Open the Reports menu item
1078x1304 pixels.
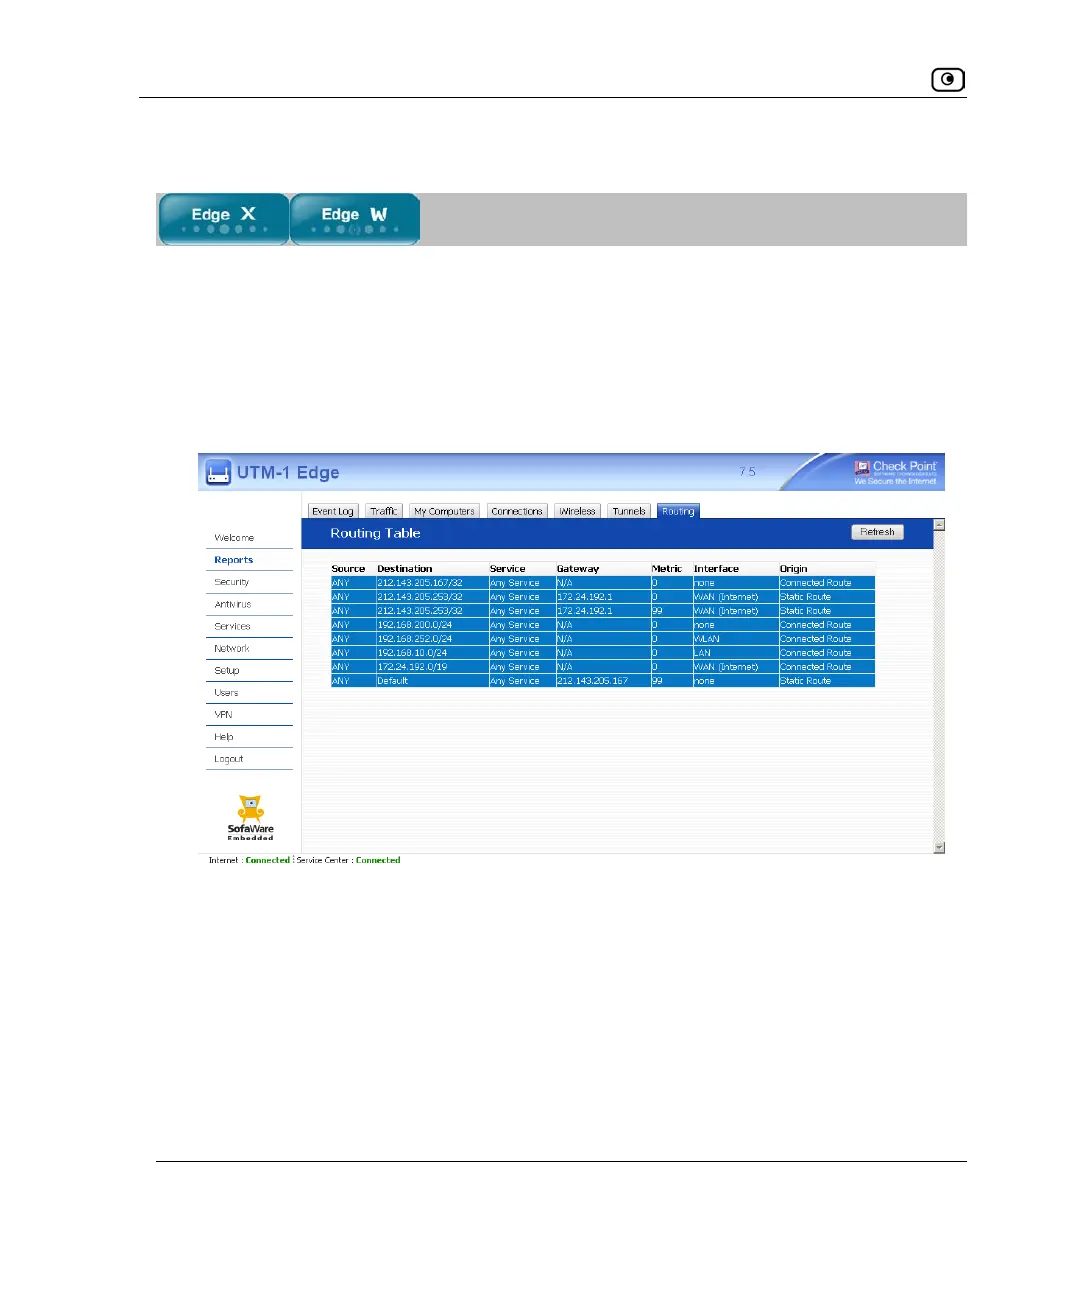click(234, 560)
